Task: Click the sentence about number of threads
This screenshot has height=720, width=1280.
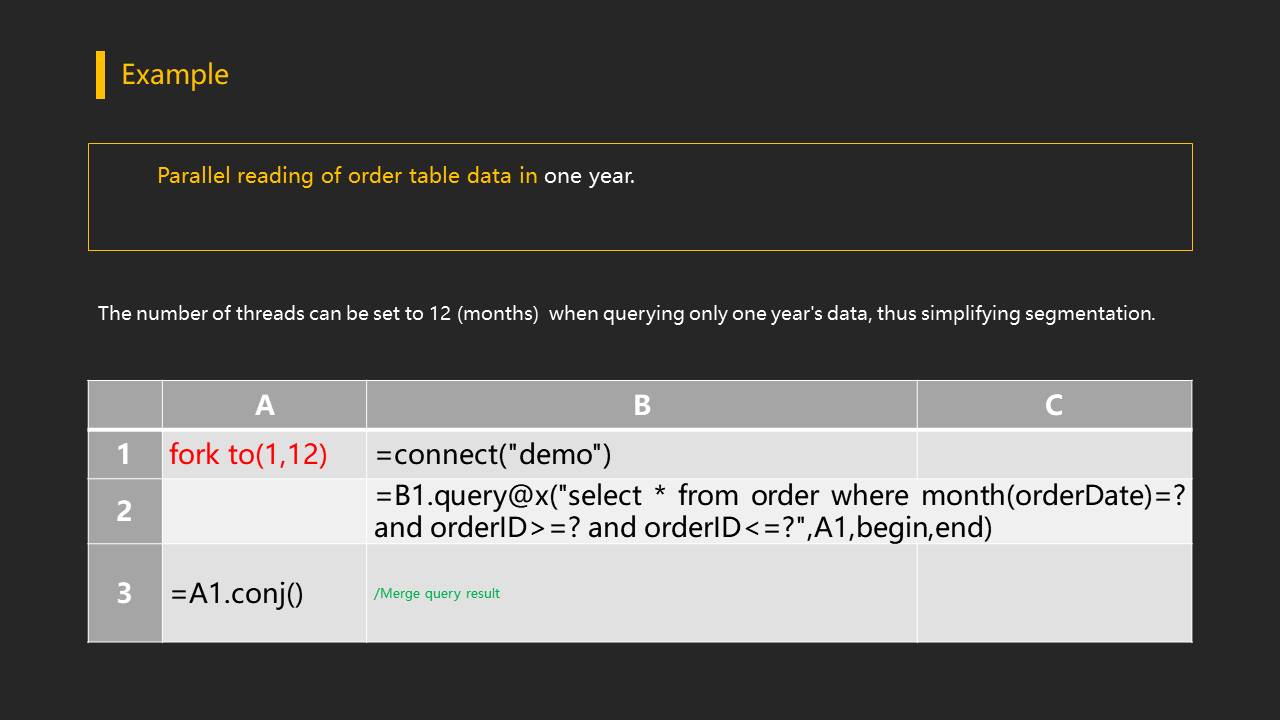Action: point(626,313)
